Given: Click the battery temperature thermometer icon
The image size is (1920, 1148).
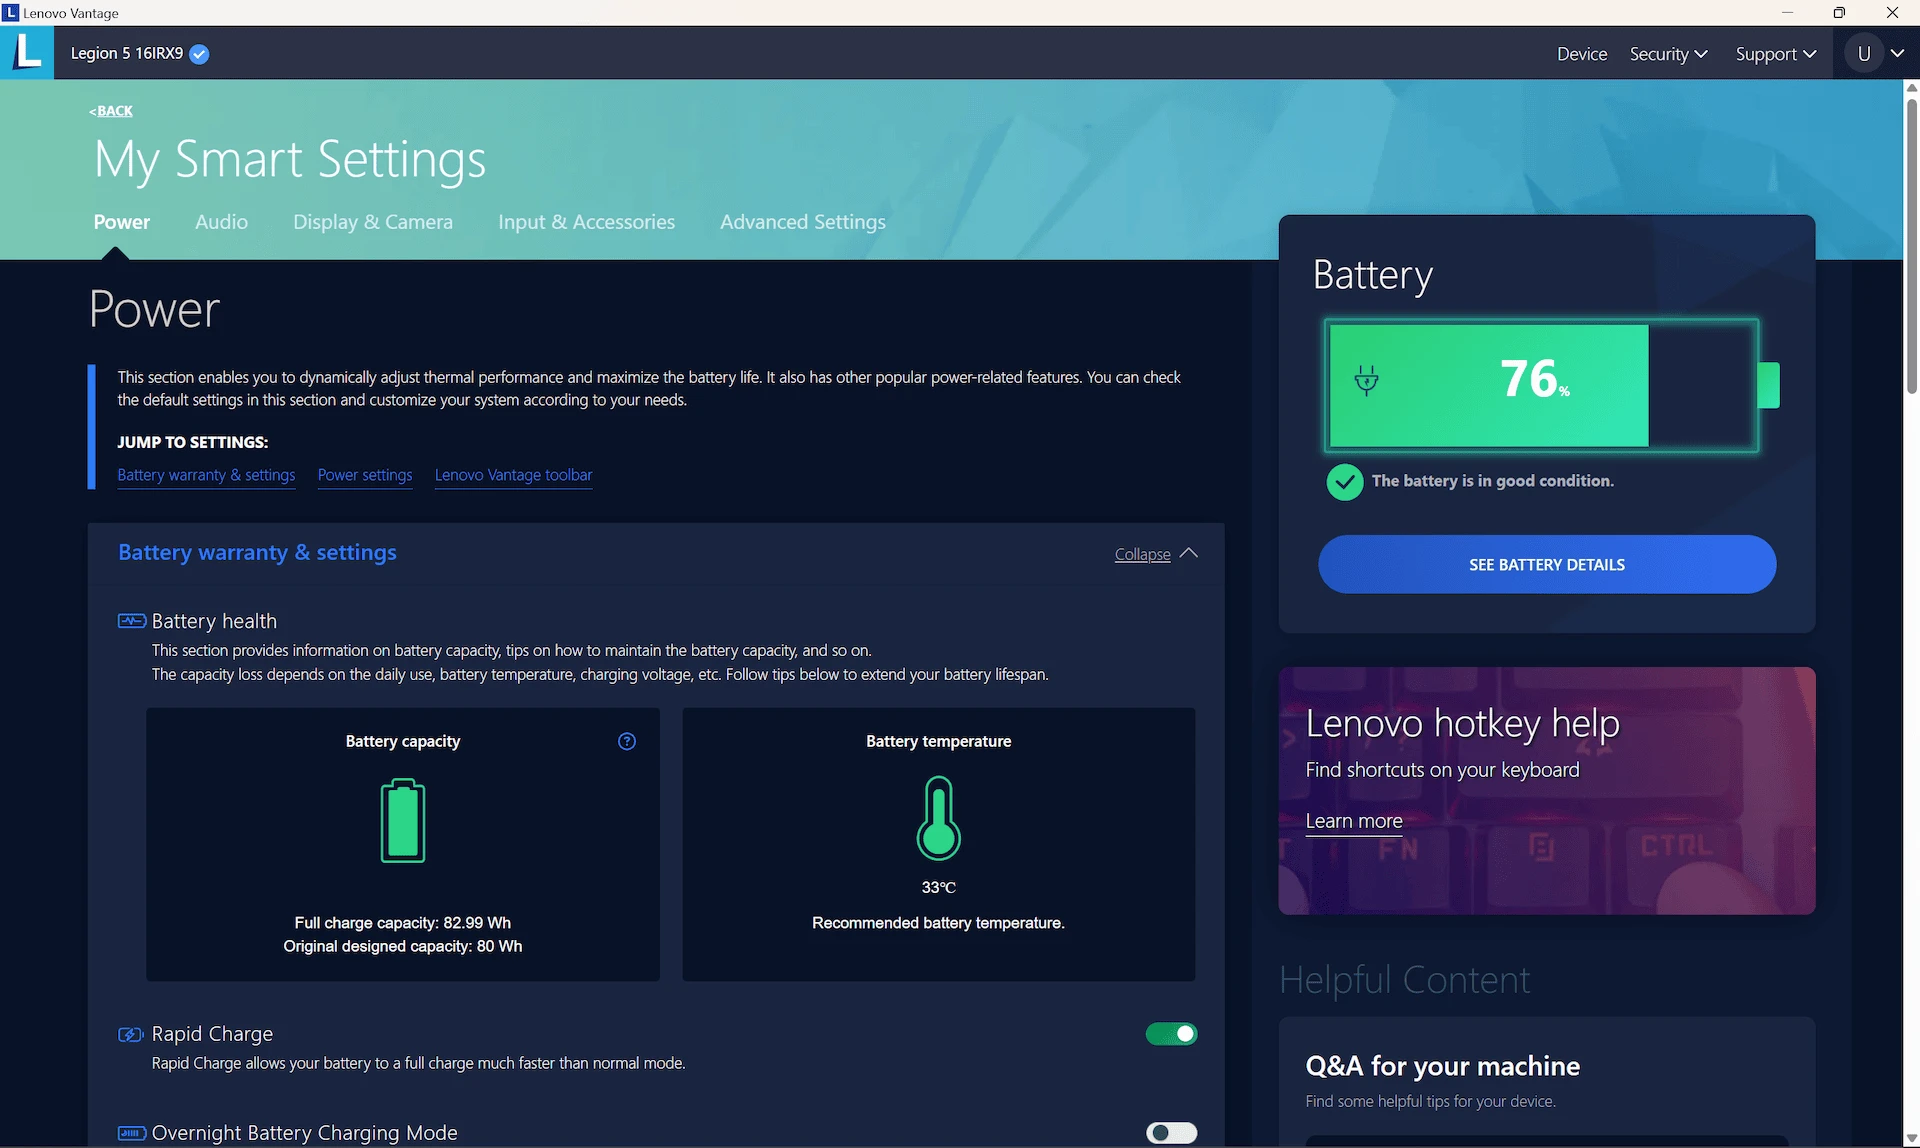Looking at the screenshot, I should [x=938, y=818].
